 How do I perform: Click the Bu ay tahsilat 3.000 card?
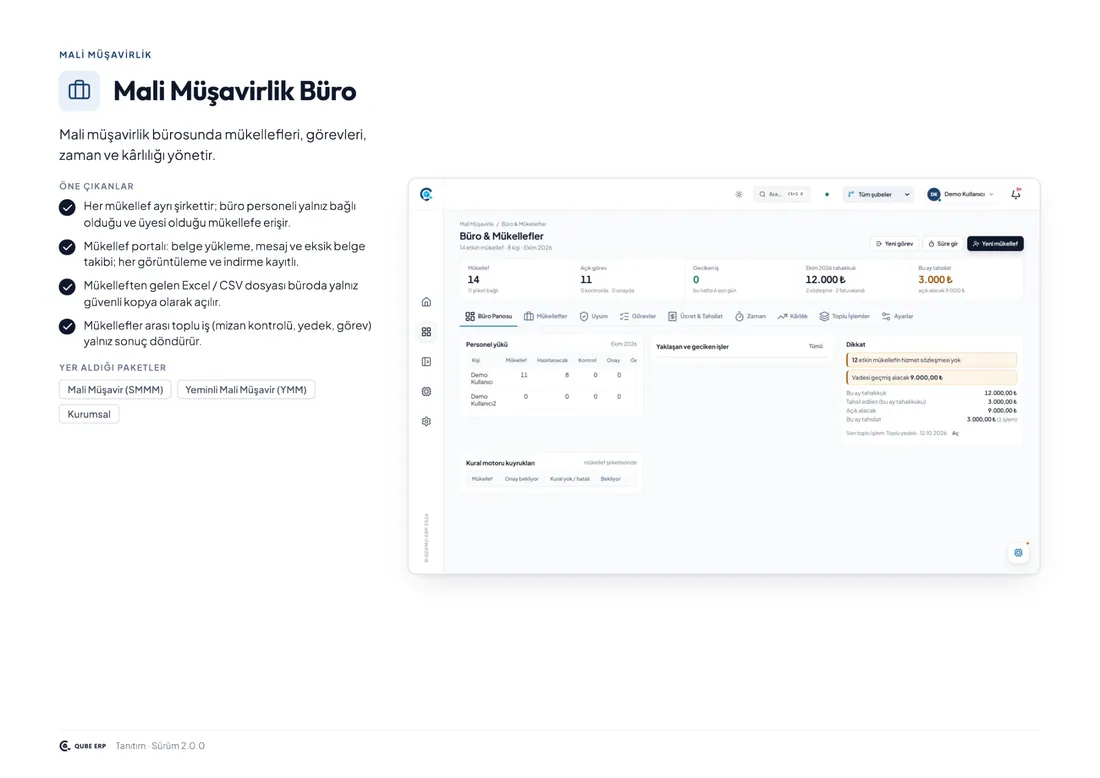click(x=967, y=279)
